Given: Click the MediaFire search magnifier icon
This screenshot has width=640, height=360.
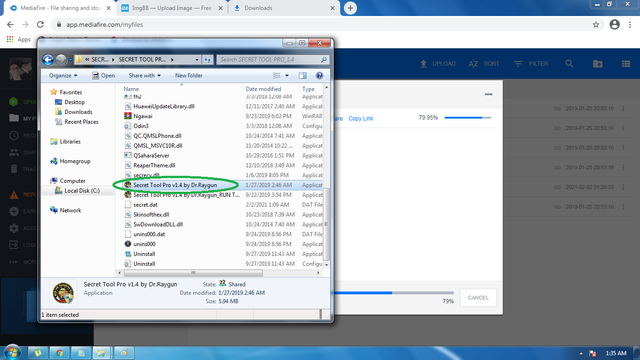Looking at the screenshot, I should coord(569,64).
